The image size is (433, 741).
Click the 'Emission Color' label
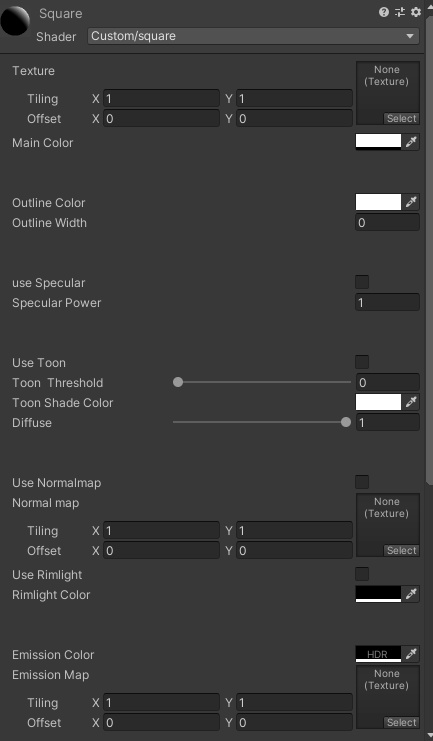tap(53, 655)
